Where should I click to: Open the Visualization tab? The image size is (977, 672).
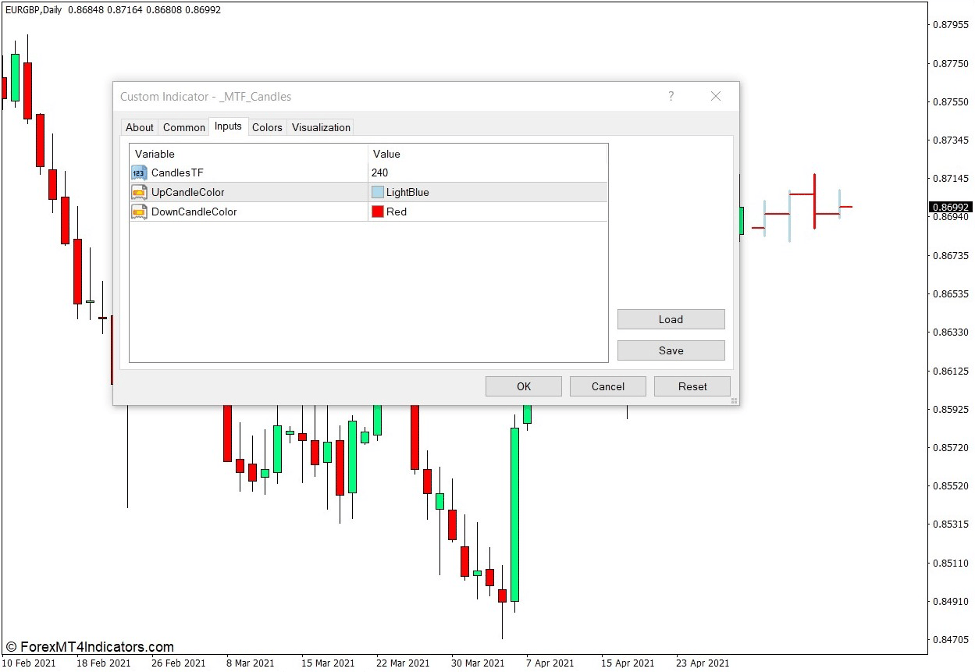click(320, 127)
